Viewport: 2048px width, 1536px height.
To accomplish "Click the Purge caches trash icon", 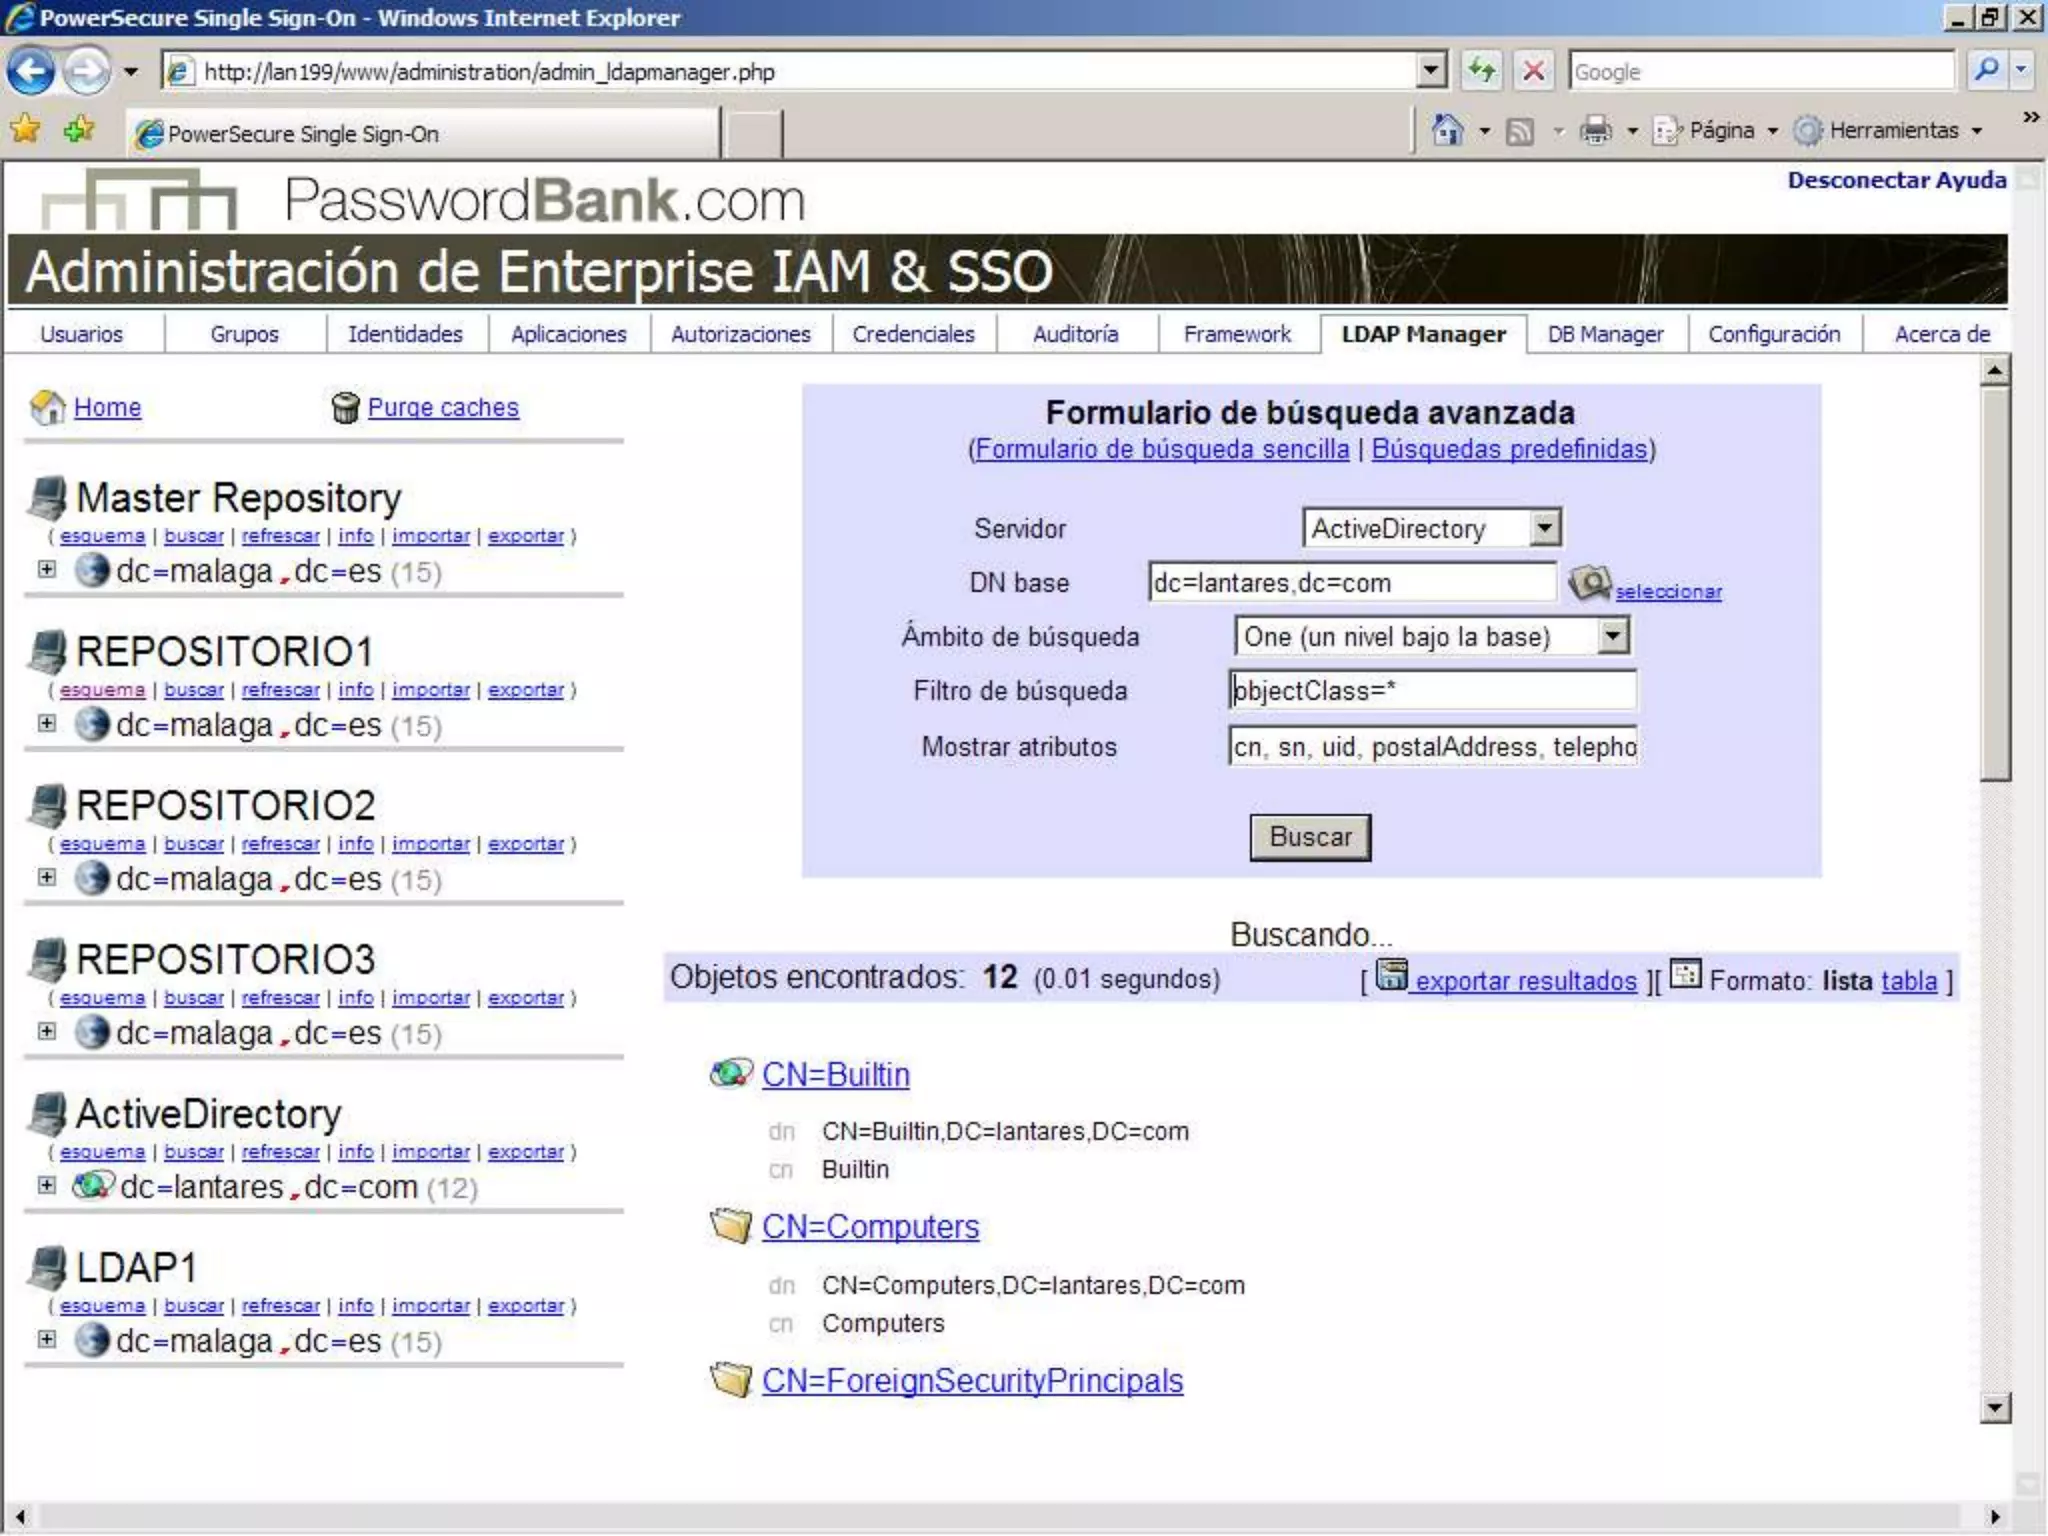I will click(345, 407).
